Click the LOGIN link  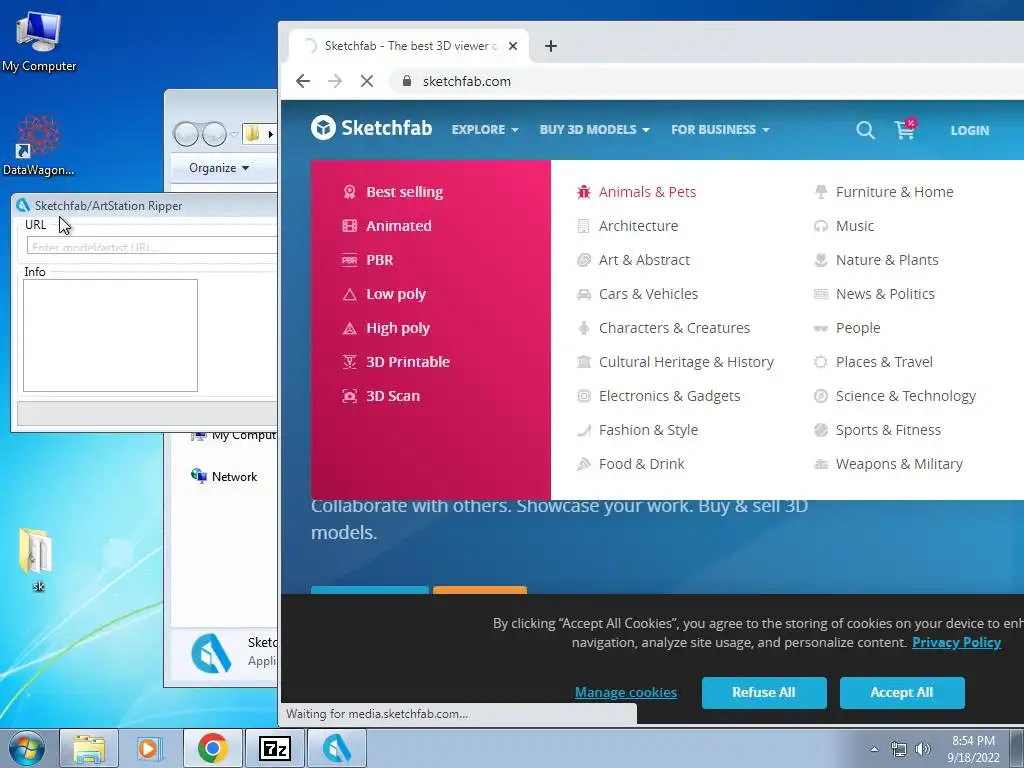[x=969, y=130]
